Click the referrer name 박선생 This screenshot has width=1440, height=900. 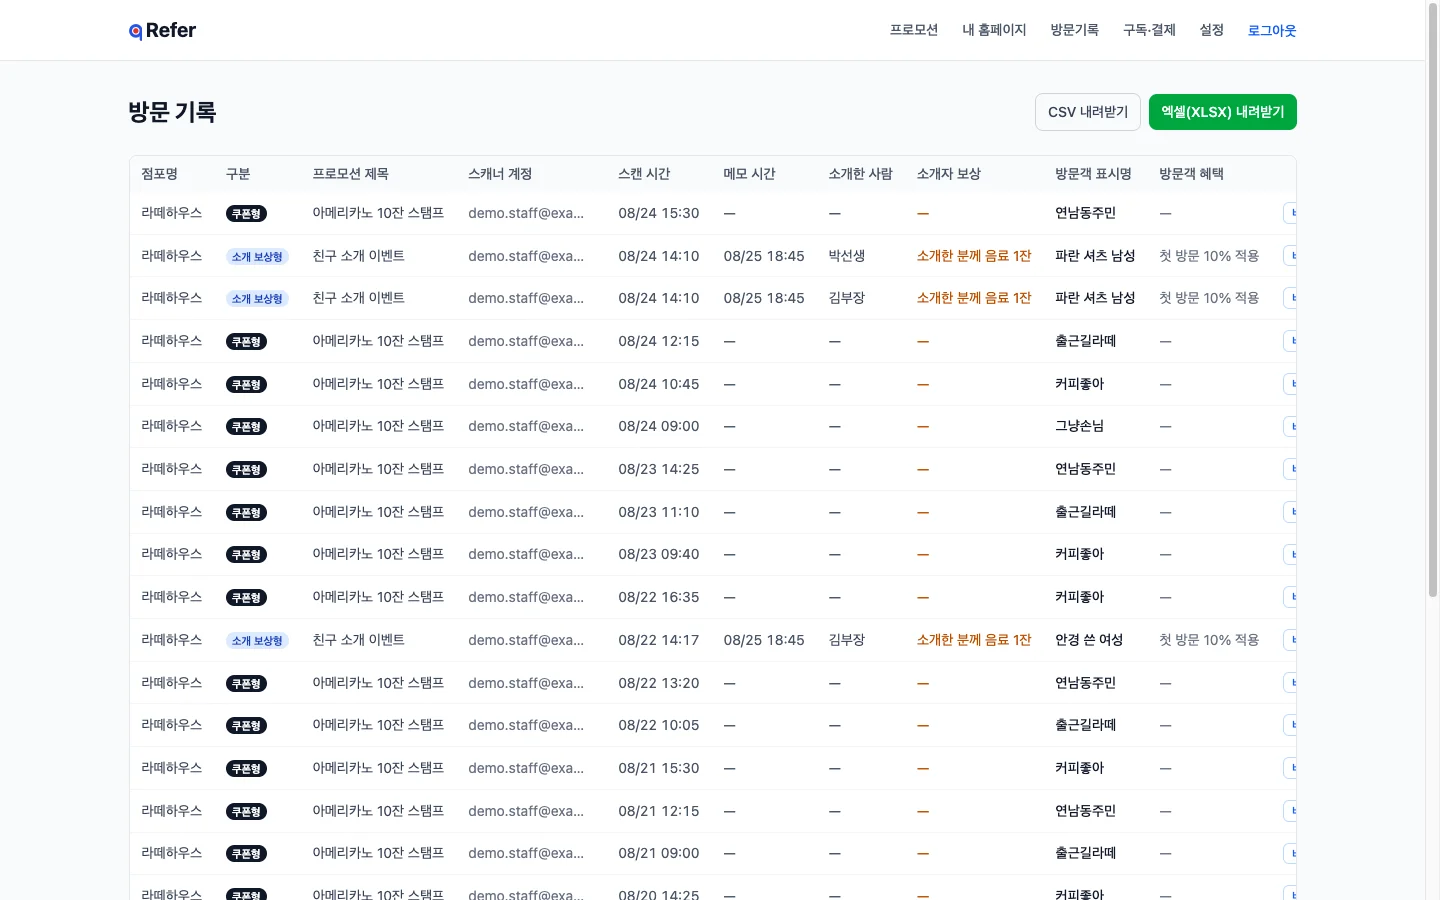847,256
